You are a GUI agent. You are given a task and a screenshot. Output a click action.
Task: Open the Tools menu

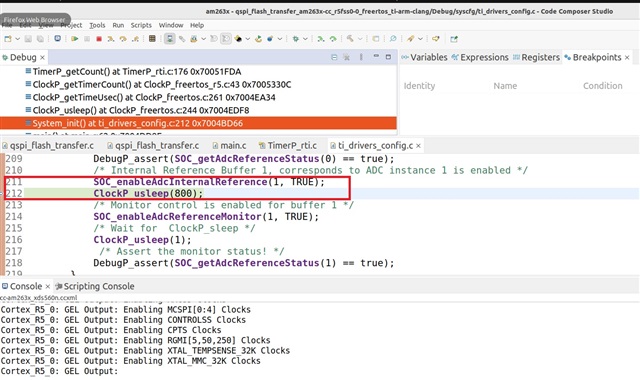pos(97,25)
